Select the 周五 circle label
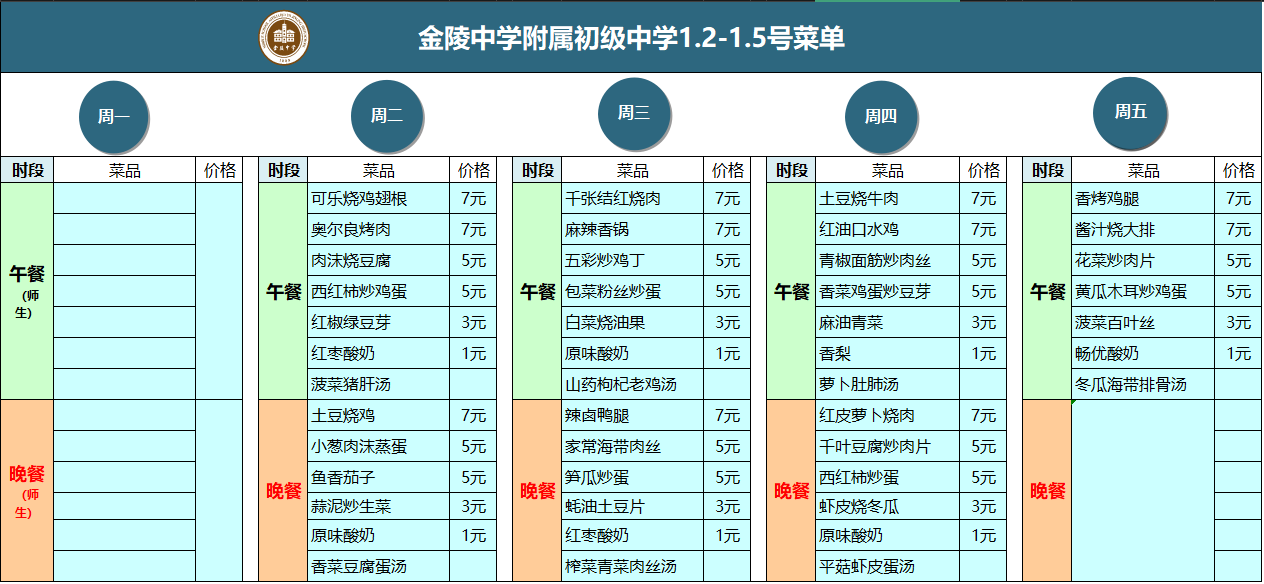 pyautogui.click(x=1130, y=112)
